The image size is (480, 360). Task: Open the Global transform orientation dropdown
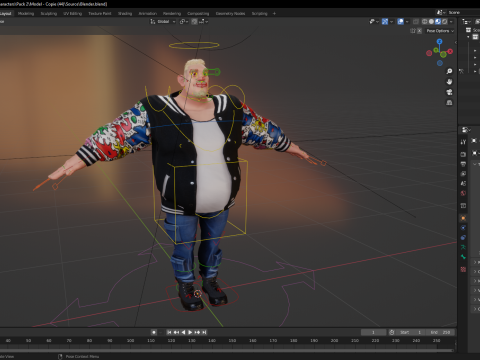tap(163, 21)
